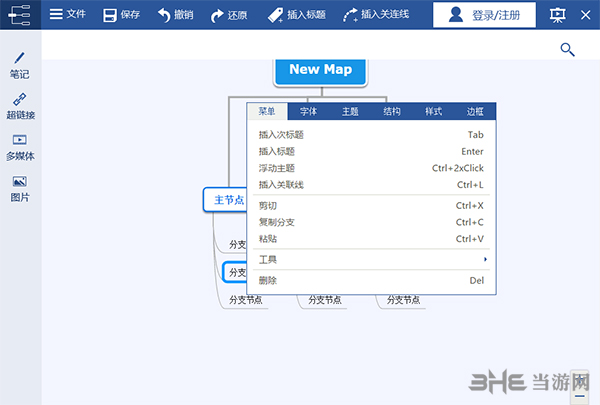Select the middle 分支节点 branch
This screenshot has height=405, width=600.
[325, 300]
